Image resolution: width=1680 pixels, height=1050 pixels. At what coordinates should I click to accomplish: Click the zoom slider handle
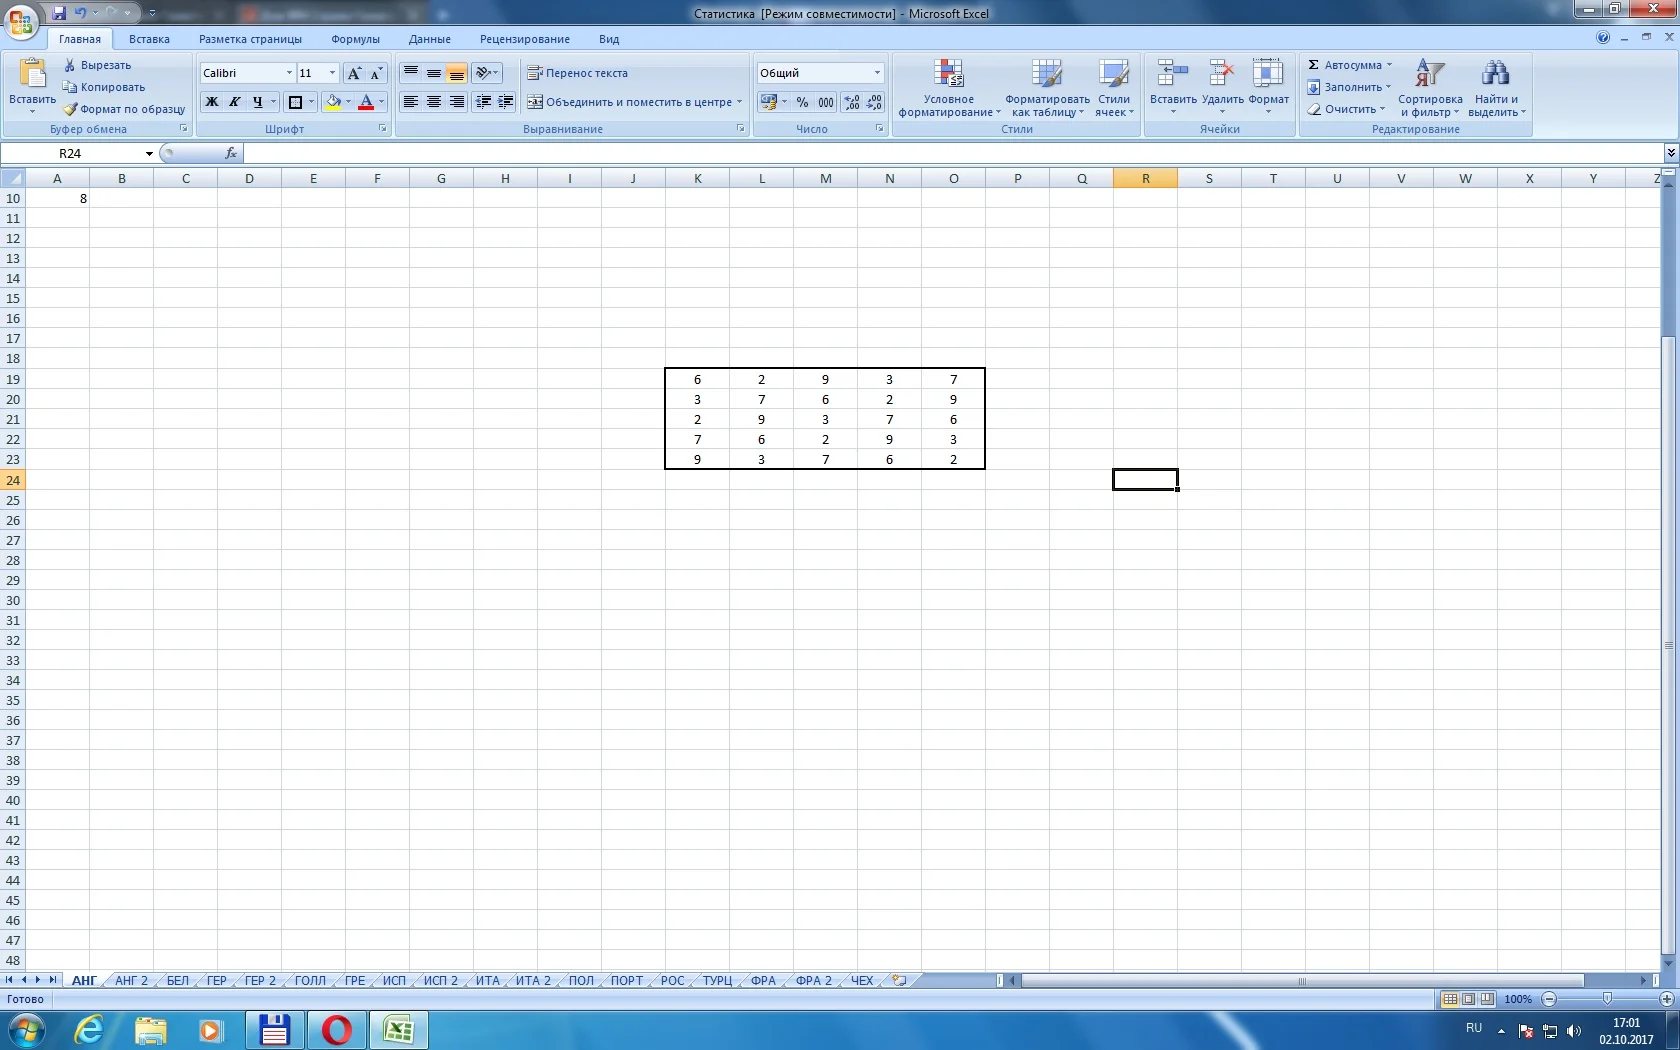pos(1607,999)
